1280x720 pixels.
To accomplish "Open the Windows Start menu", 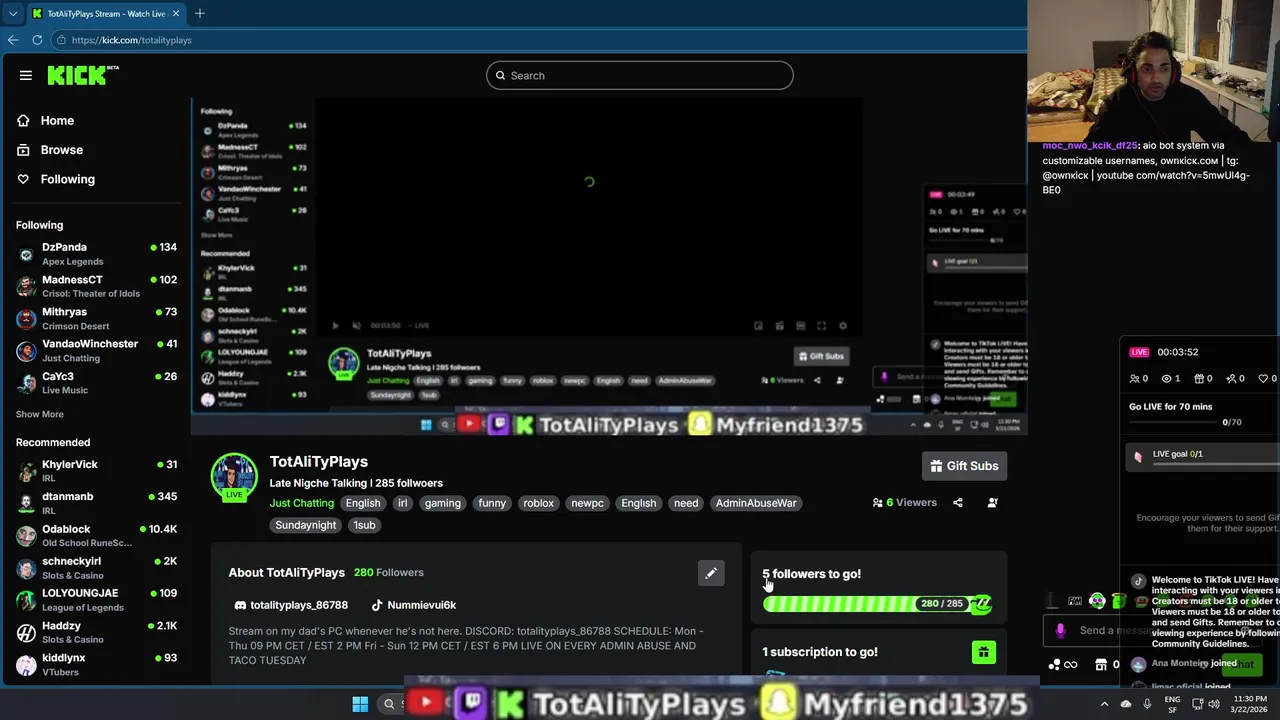I will pos(360,704).
